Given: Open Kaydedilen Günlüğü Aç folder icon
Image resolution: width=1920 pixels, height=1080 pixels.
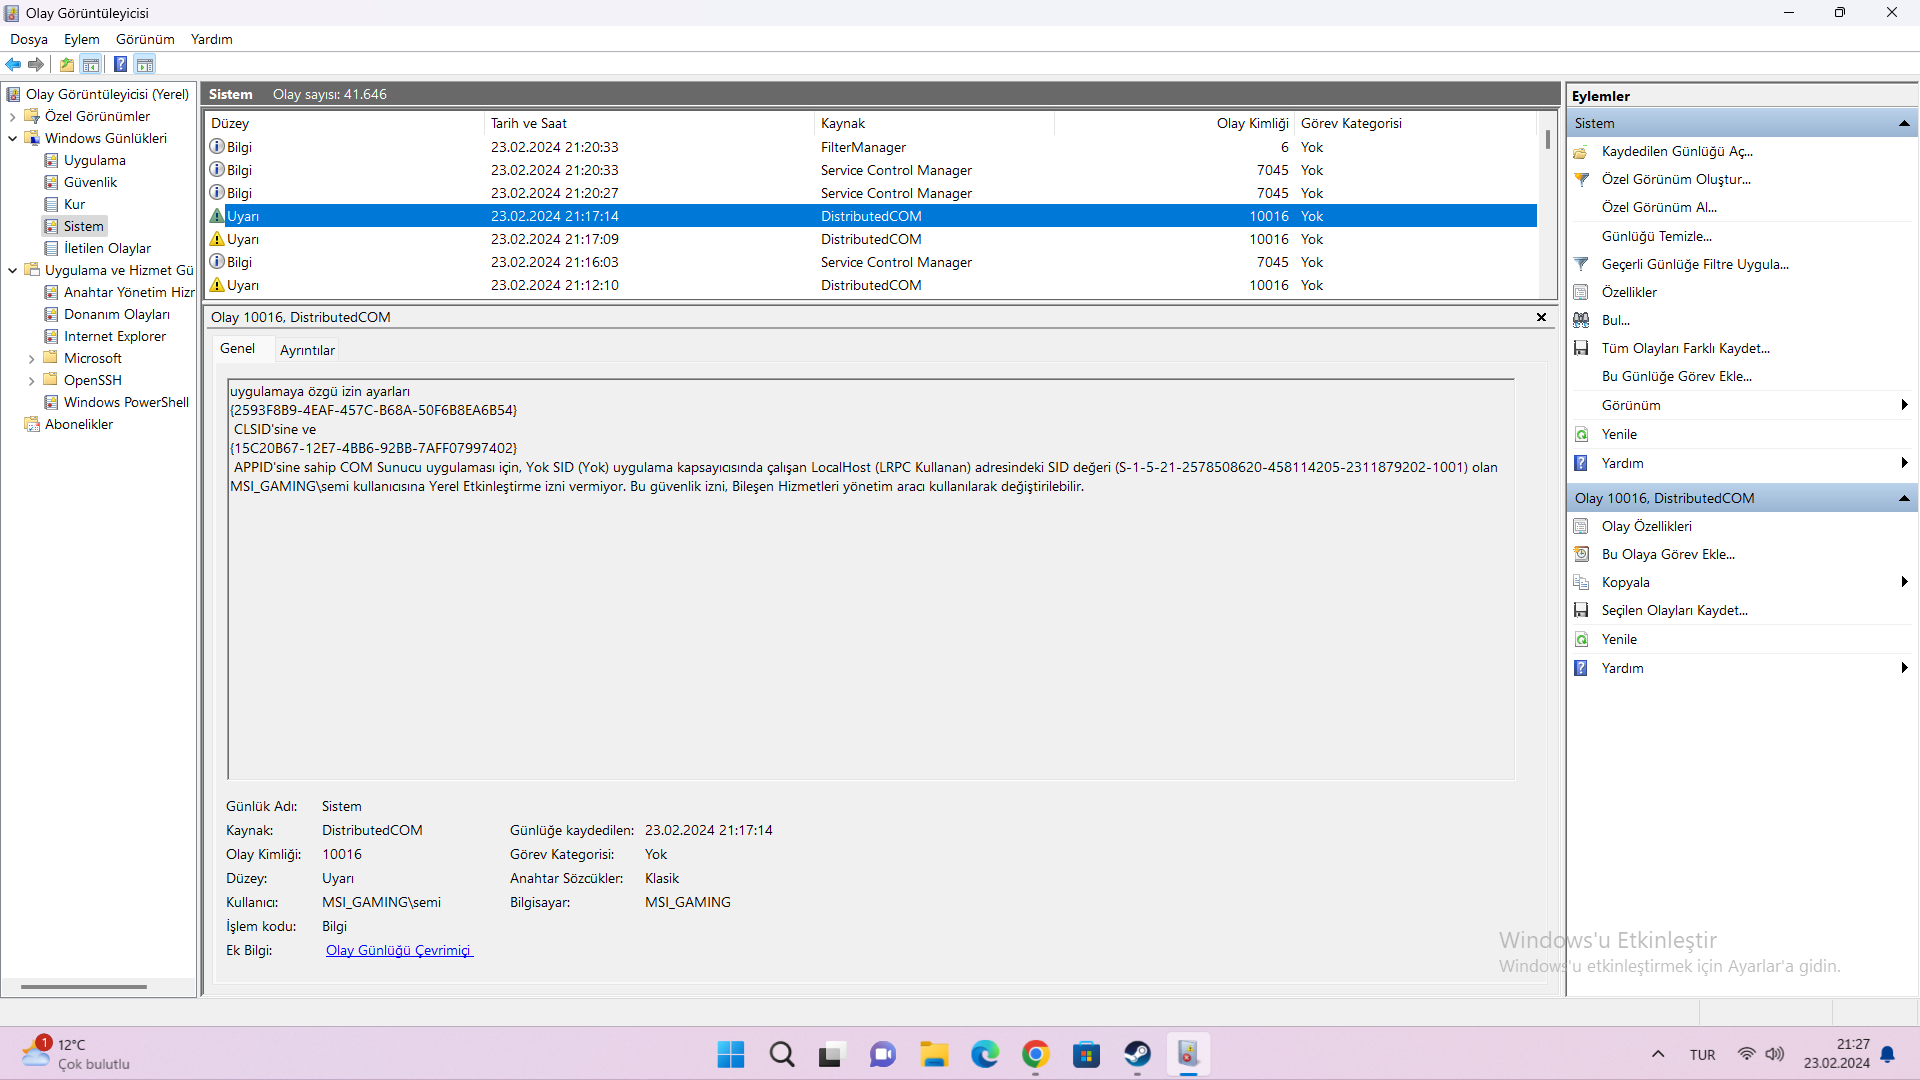Looking at the screenshot, I should click(1581, 152).
